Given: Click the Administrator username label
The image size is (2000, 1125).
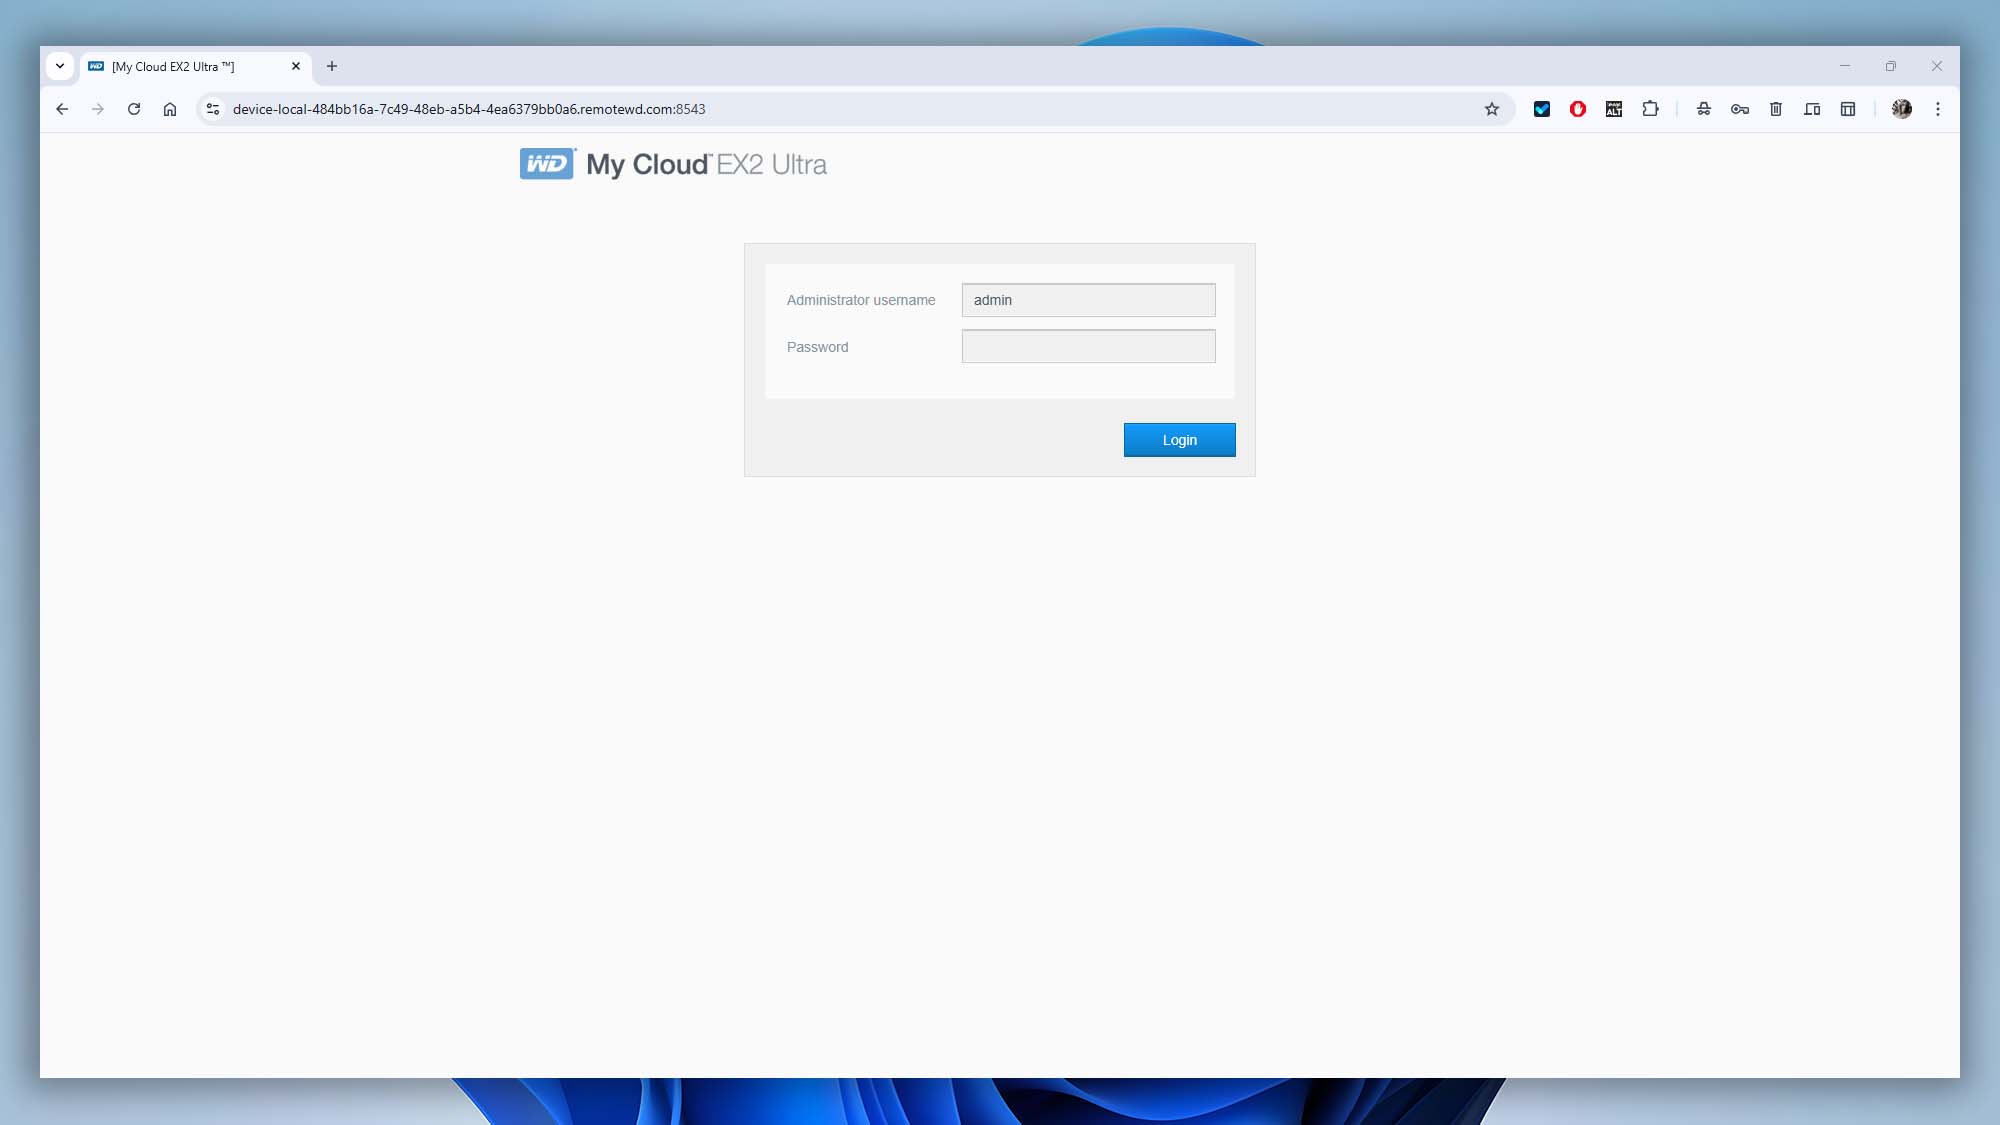Looking at the screenshot, I should [861, 300].
